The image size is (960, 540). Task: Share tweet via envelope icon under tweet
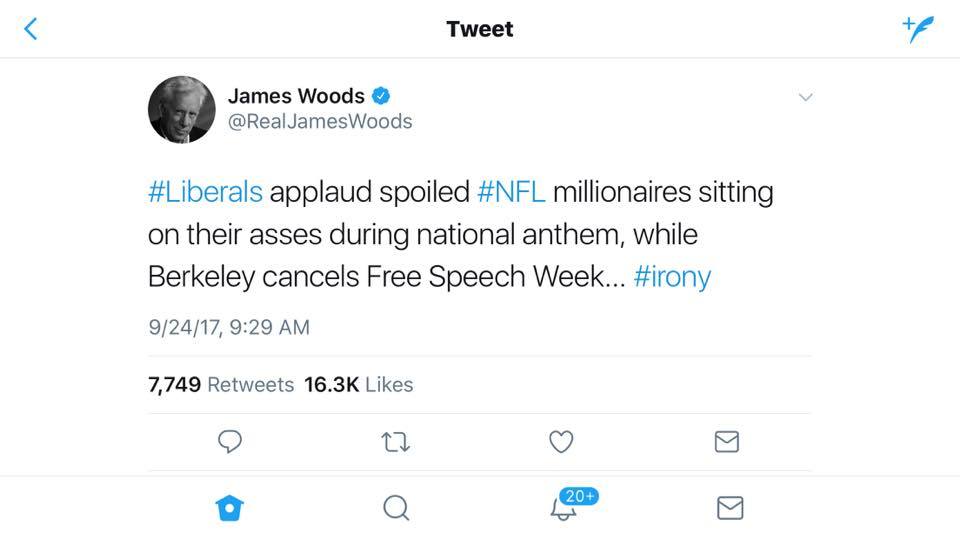(x=727, y=441)
